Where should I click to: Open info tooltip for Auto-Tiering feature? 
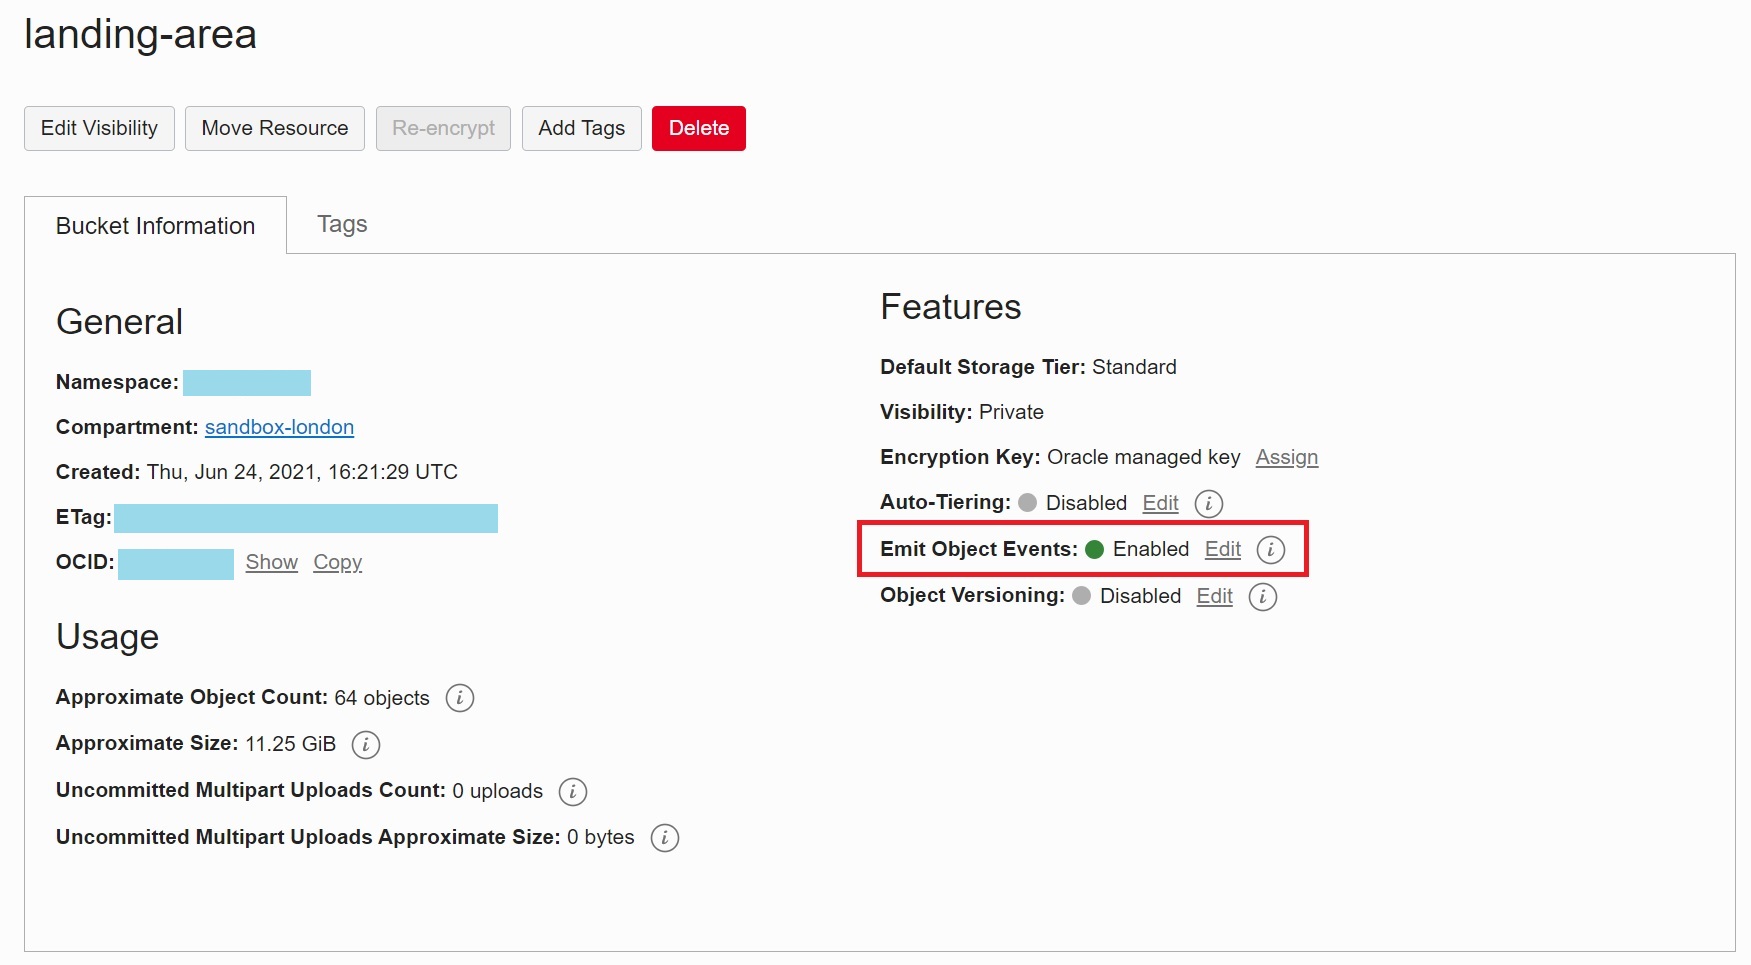pyautogui.click(x=1208, y=504)
